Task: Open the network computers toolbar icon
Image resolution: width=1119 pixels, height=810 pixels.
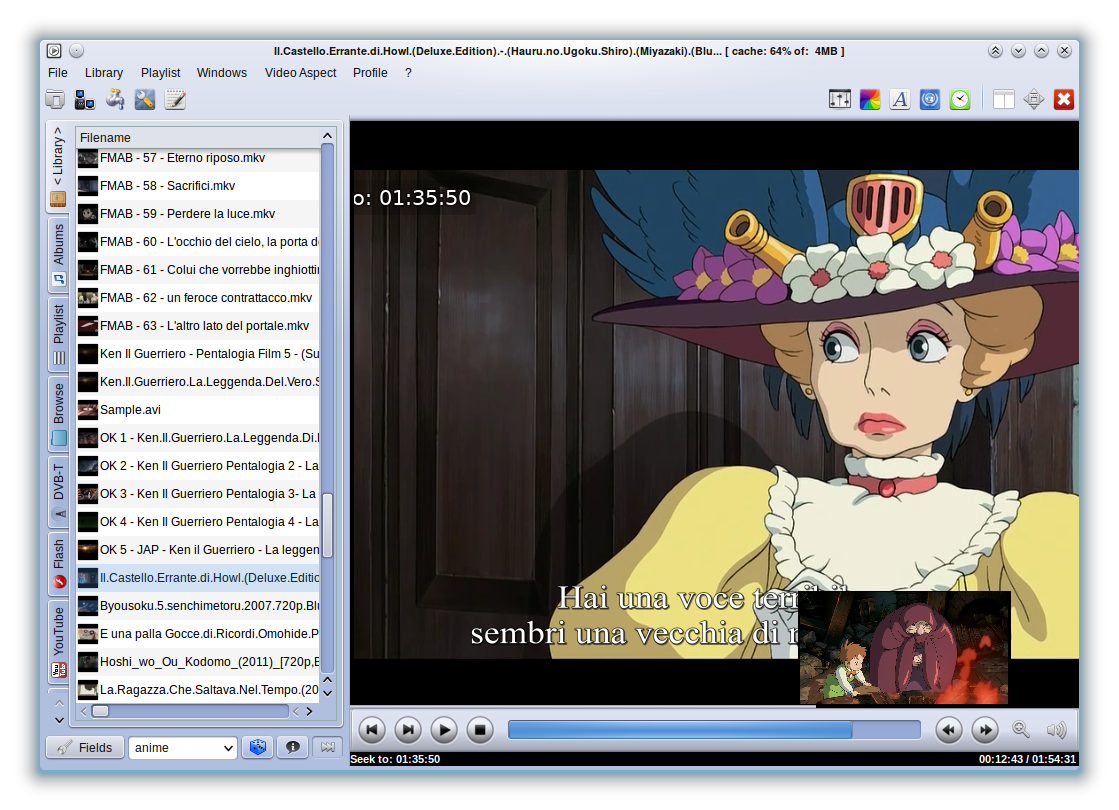Action: [85, 99]
